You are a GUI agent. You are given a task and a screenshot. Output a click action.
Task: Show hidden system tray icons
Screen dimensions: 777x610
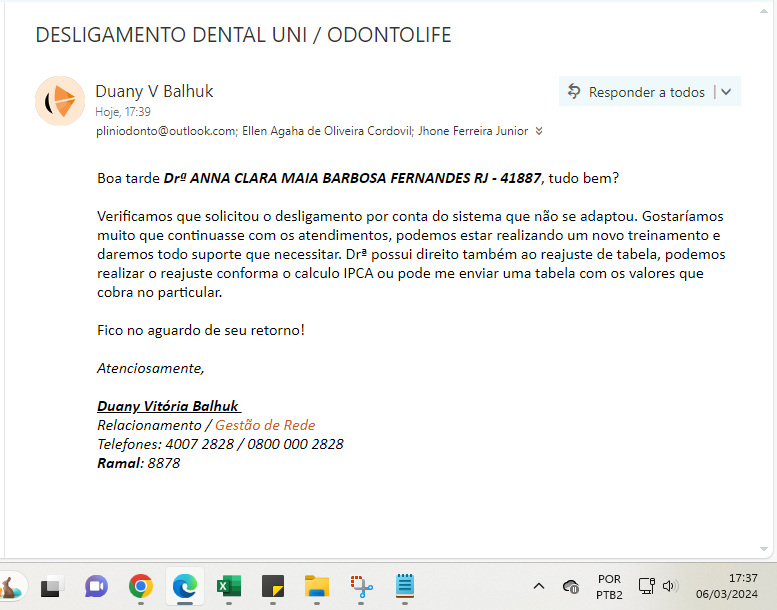(538, 586)
